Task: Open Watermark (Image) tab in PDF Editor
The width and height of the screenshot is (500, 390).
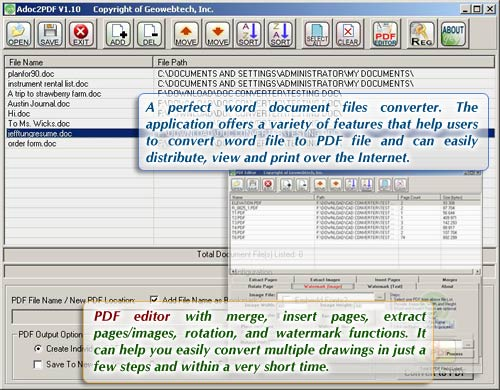Action: [324, 286]
